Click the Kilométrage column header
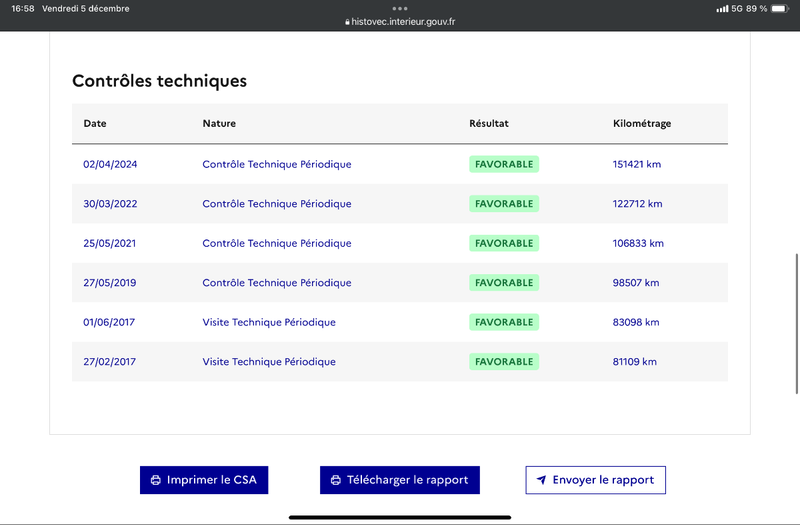The width and height of the screenshot is (800, 525). (641, 124)
